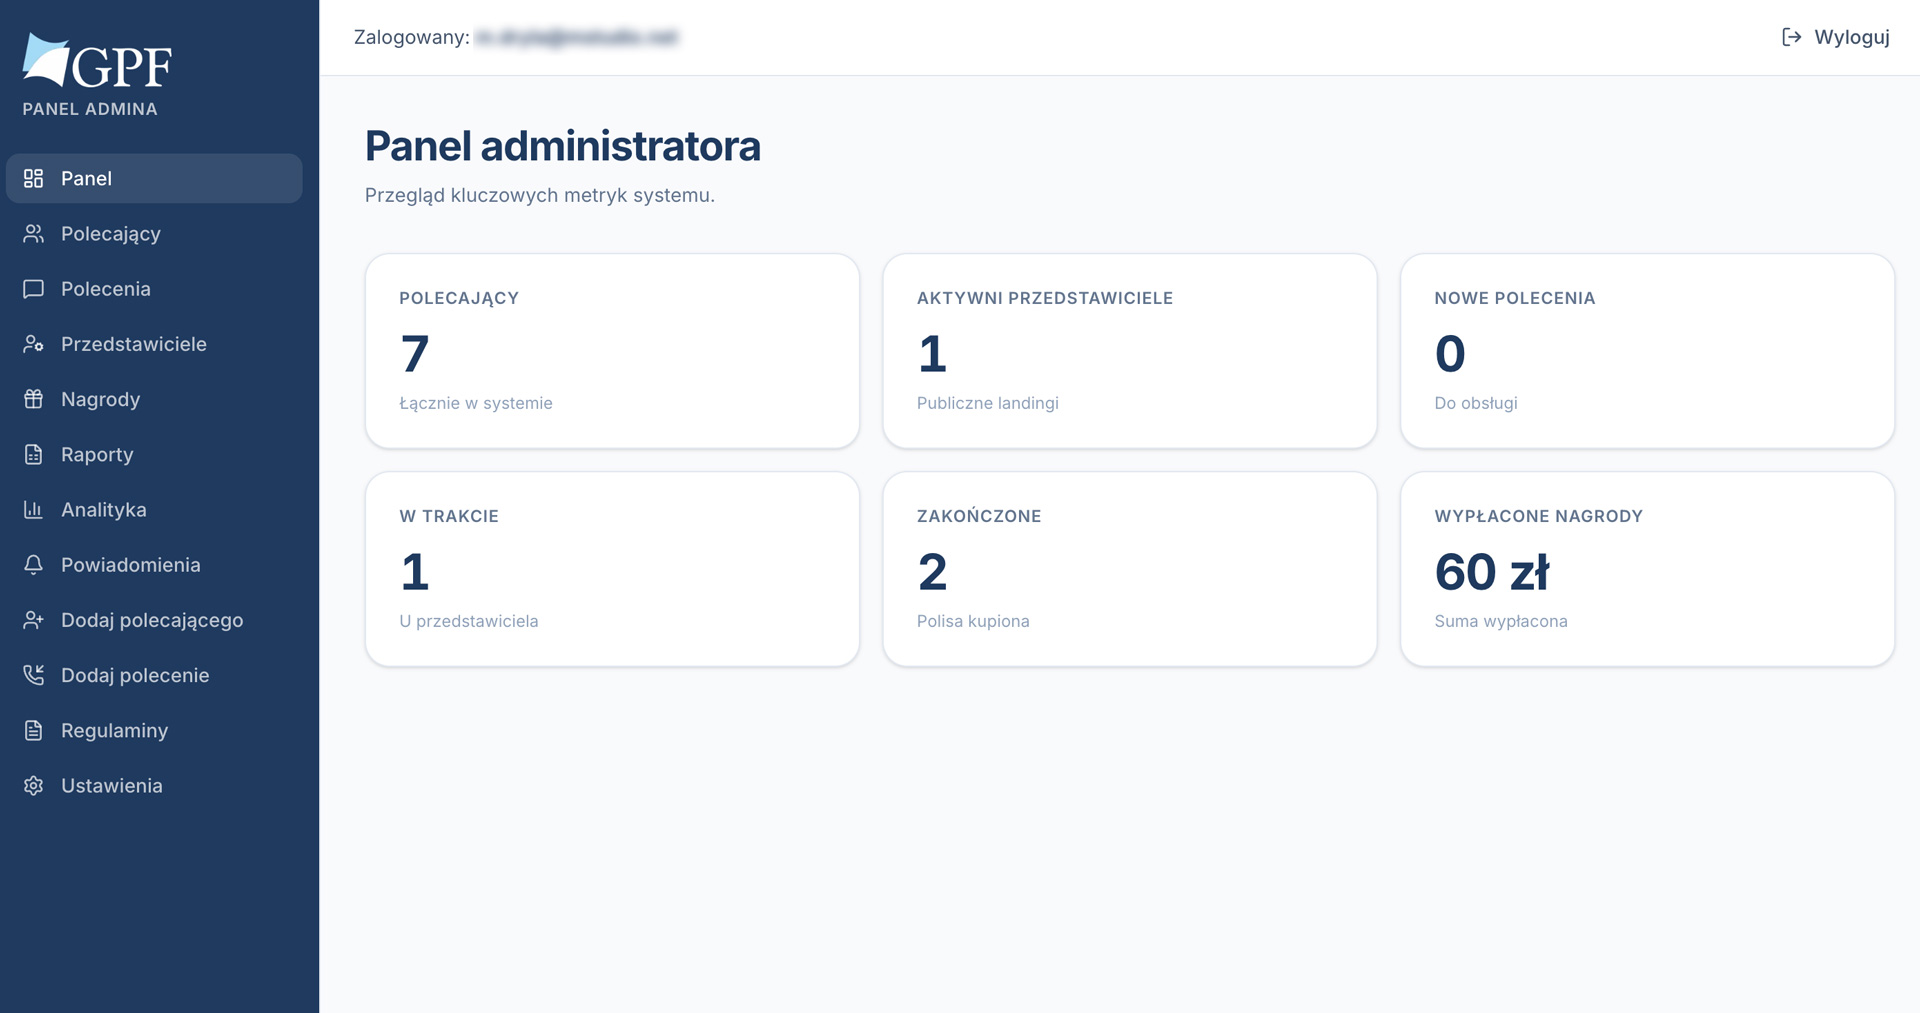The height and width of the screenshot is (1013, 1920).
Task: Open the Zakończone summary card
Action: [x=1130, y=569]
